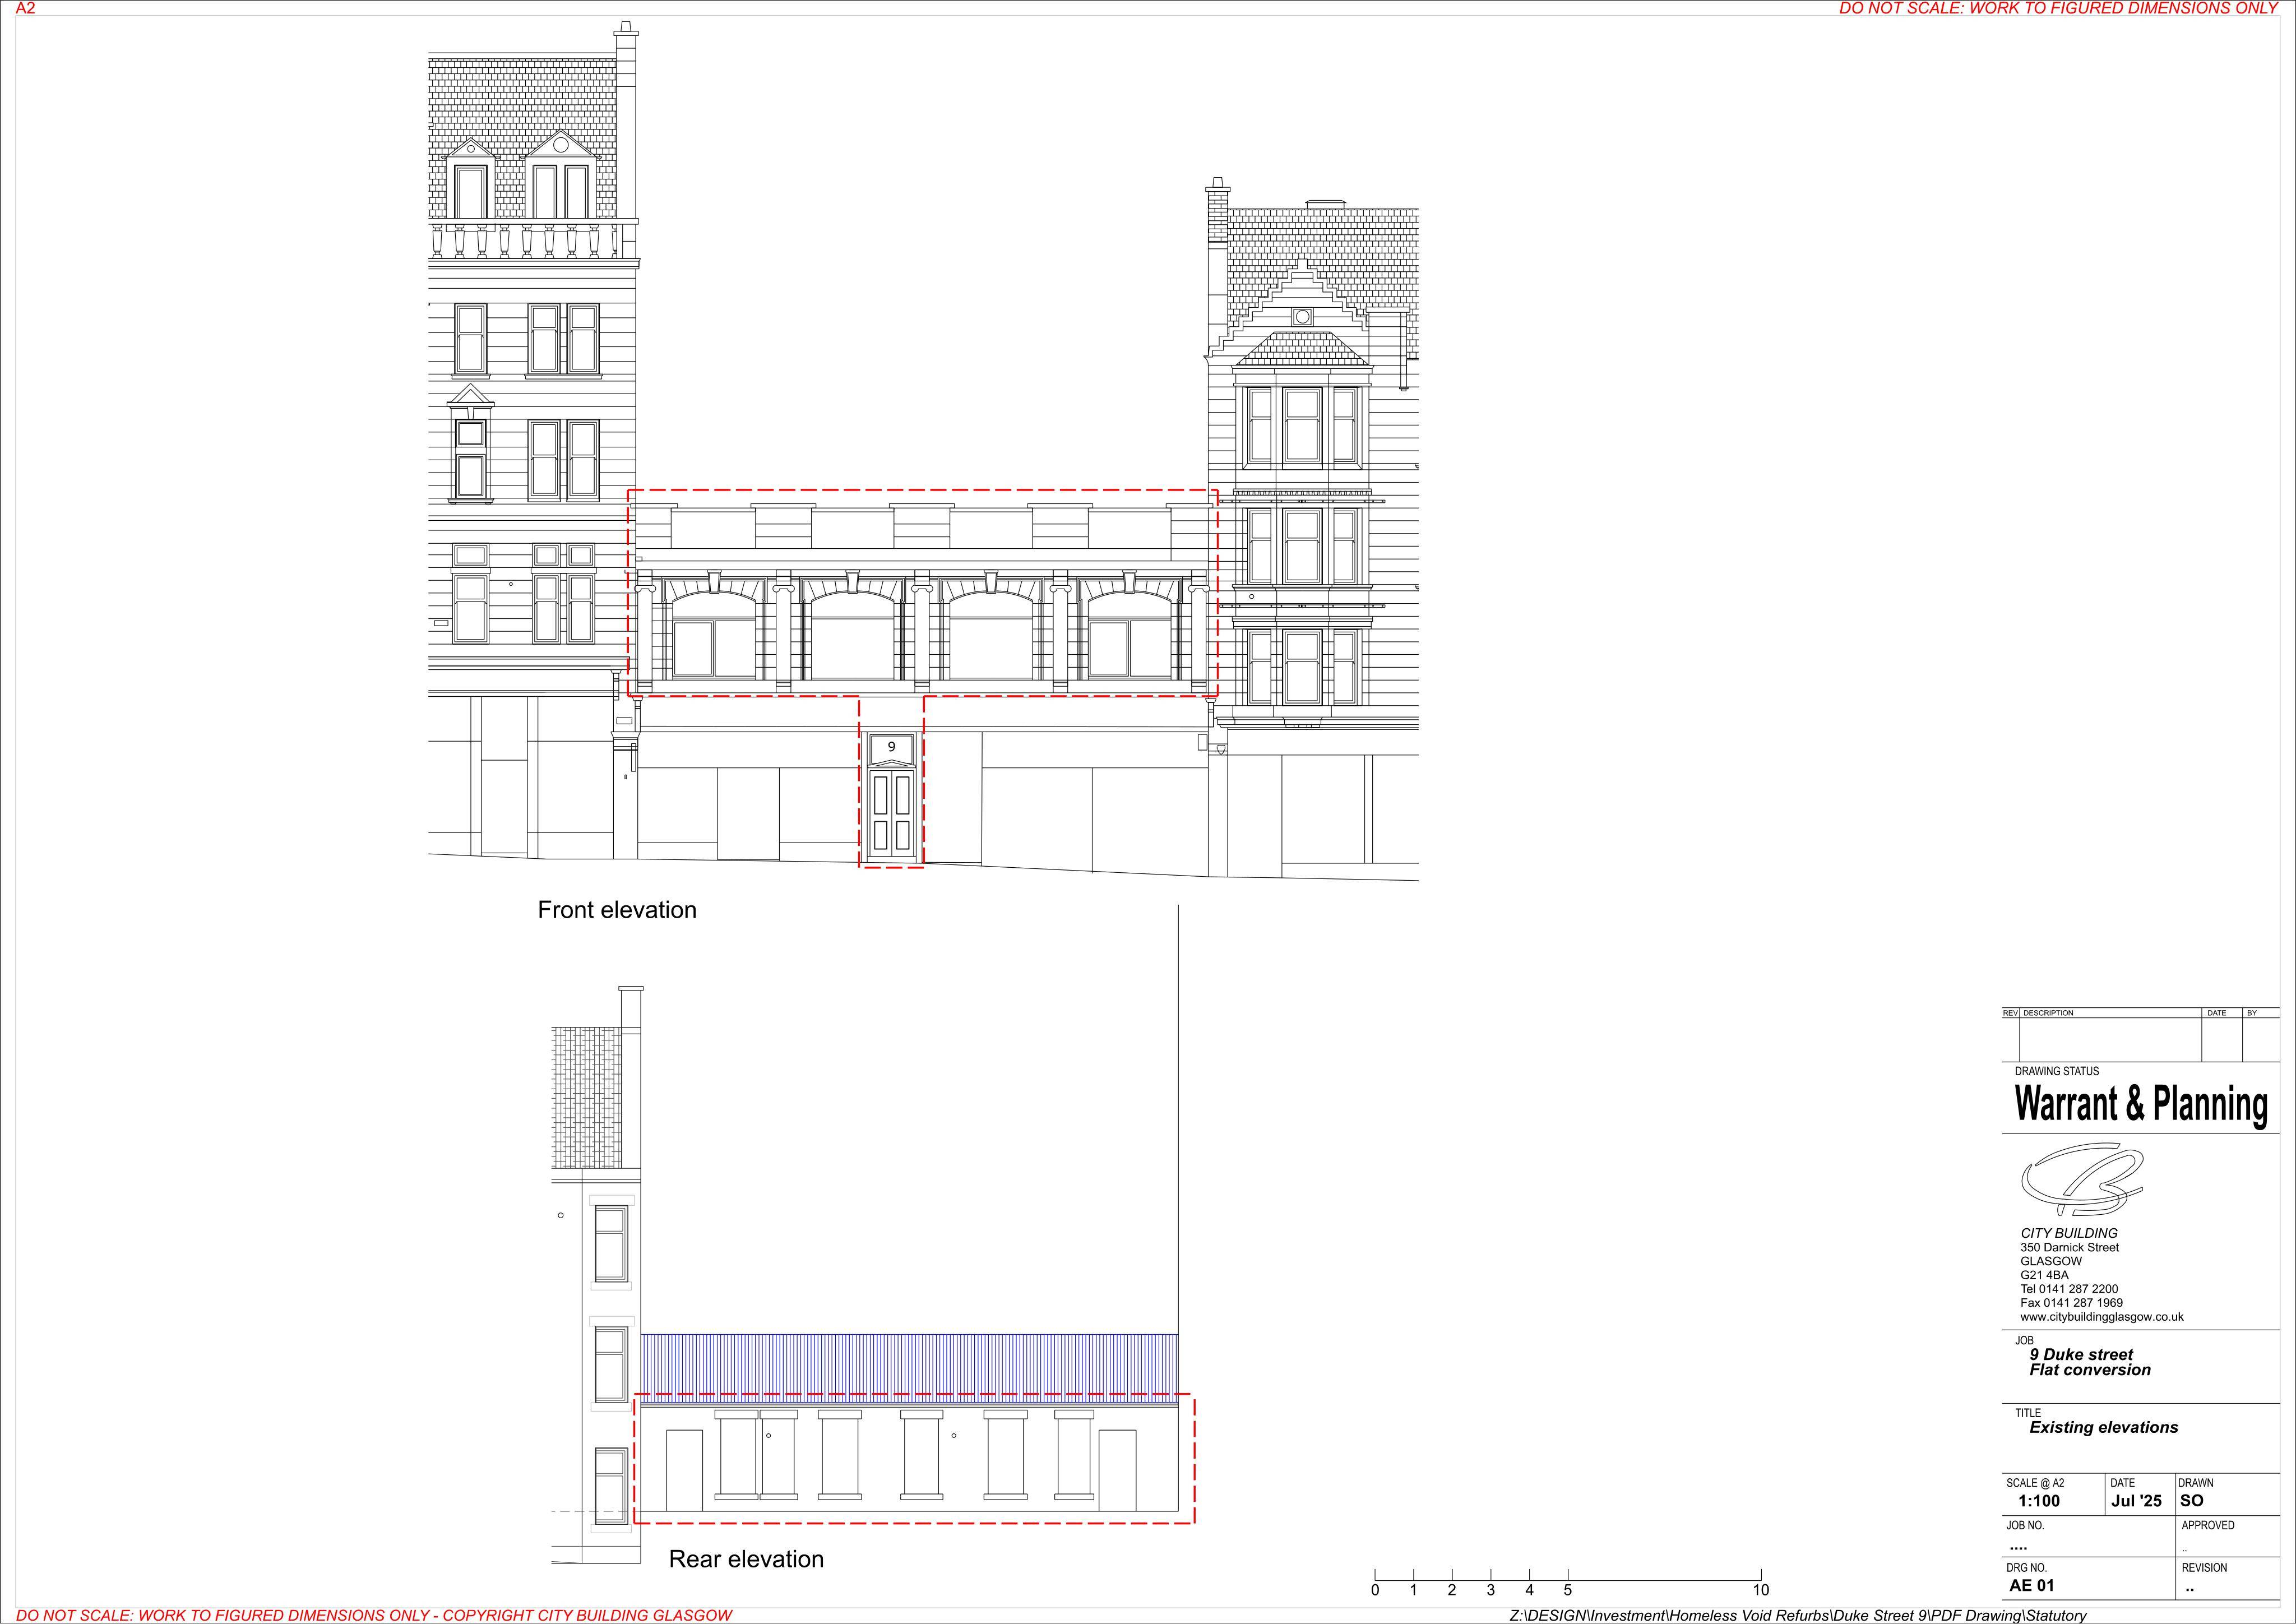2296x1624 pixels.
Task: Click the 'Rear elevation' caption
Action: (746, 1559)
